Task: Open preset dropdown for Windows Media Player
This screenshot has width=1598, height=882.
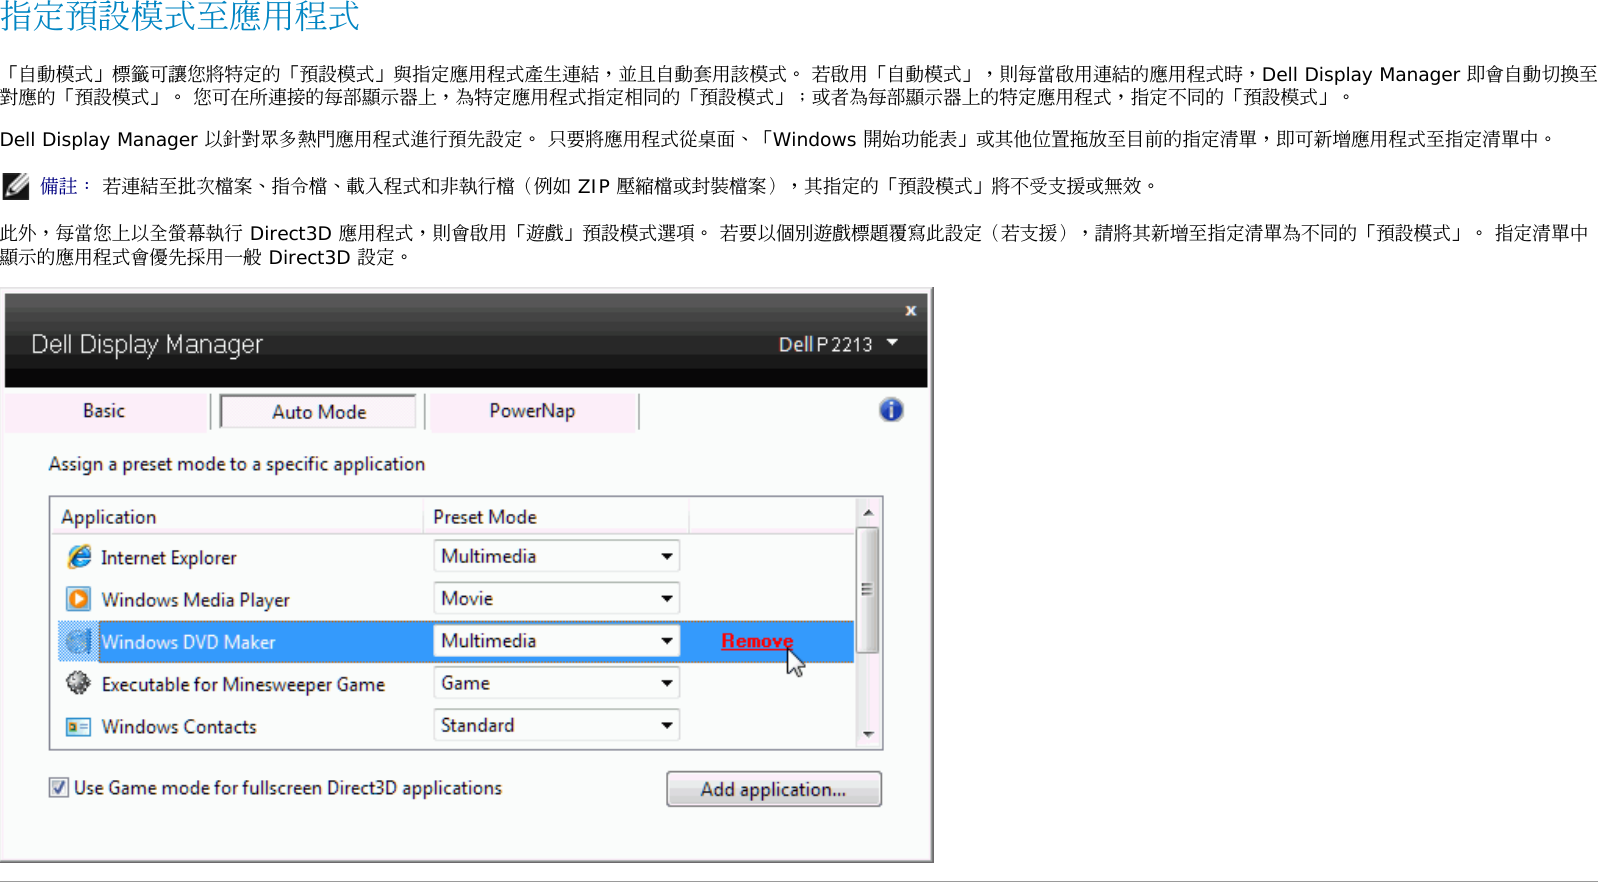Action: point(557,598)
